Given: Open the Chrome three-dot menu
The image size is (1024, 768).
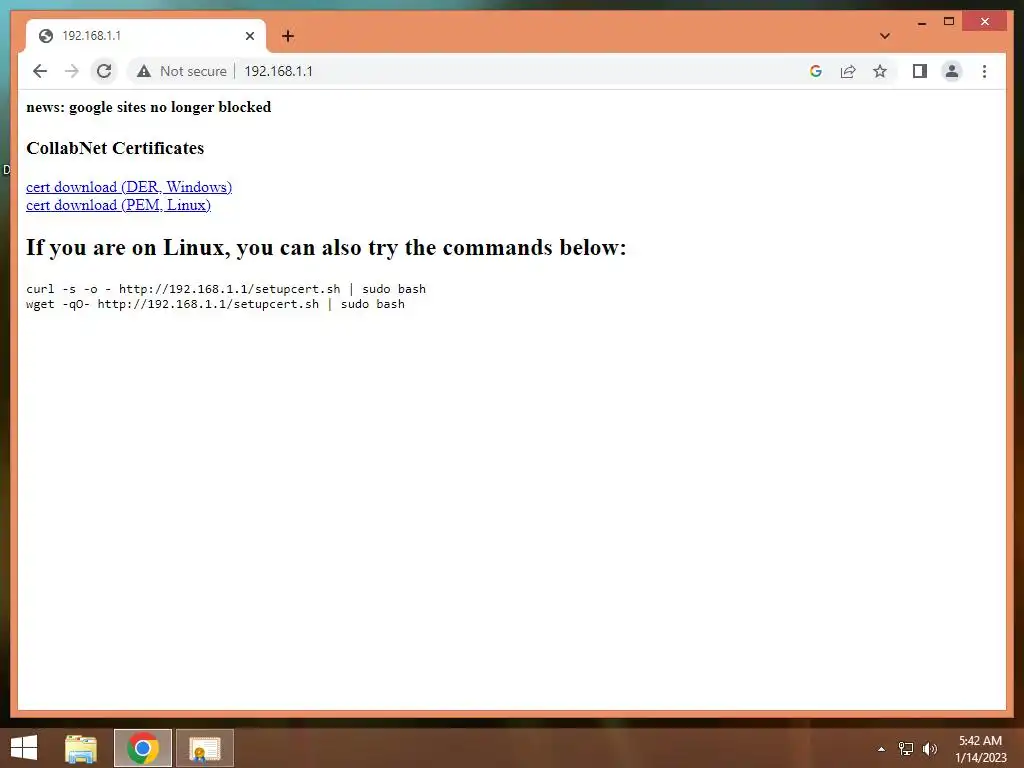Looking at the screenshot, I should pos(984,71).
